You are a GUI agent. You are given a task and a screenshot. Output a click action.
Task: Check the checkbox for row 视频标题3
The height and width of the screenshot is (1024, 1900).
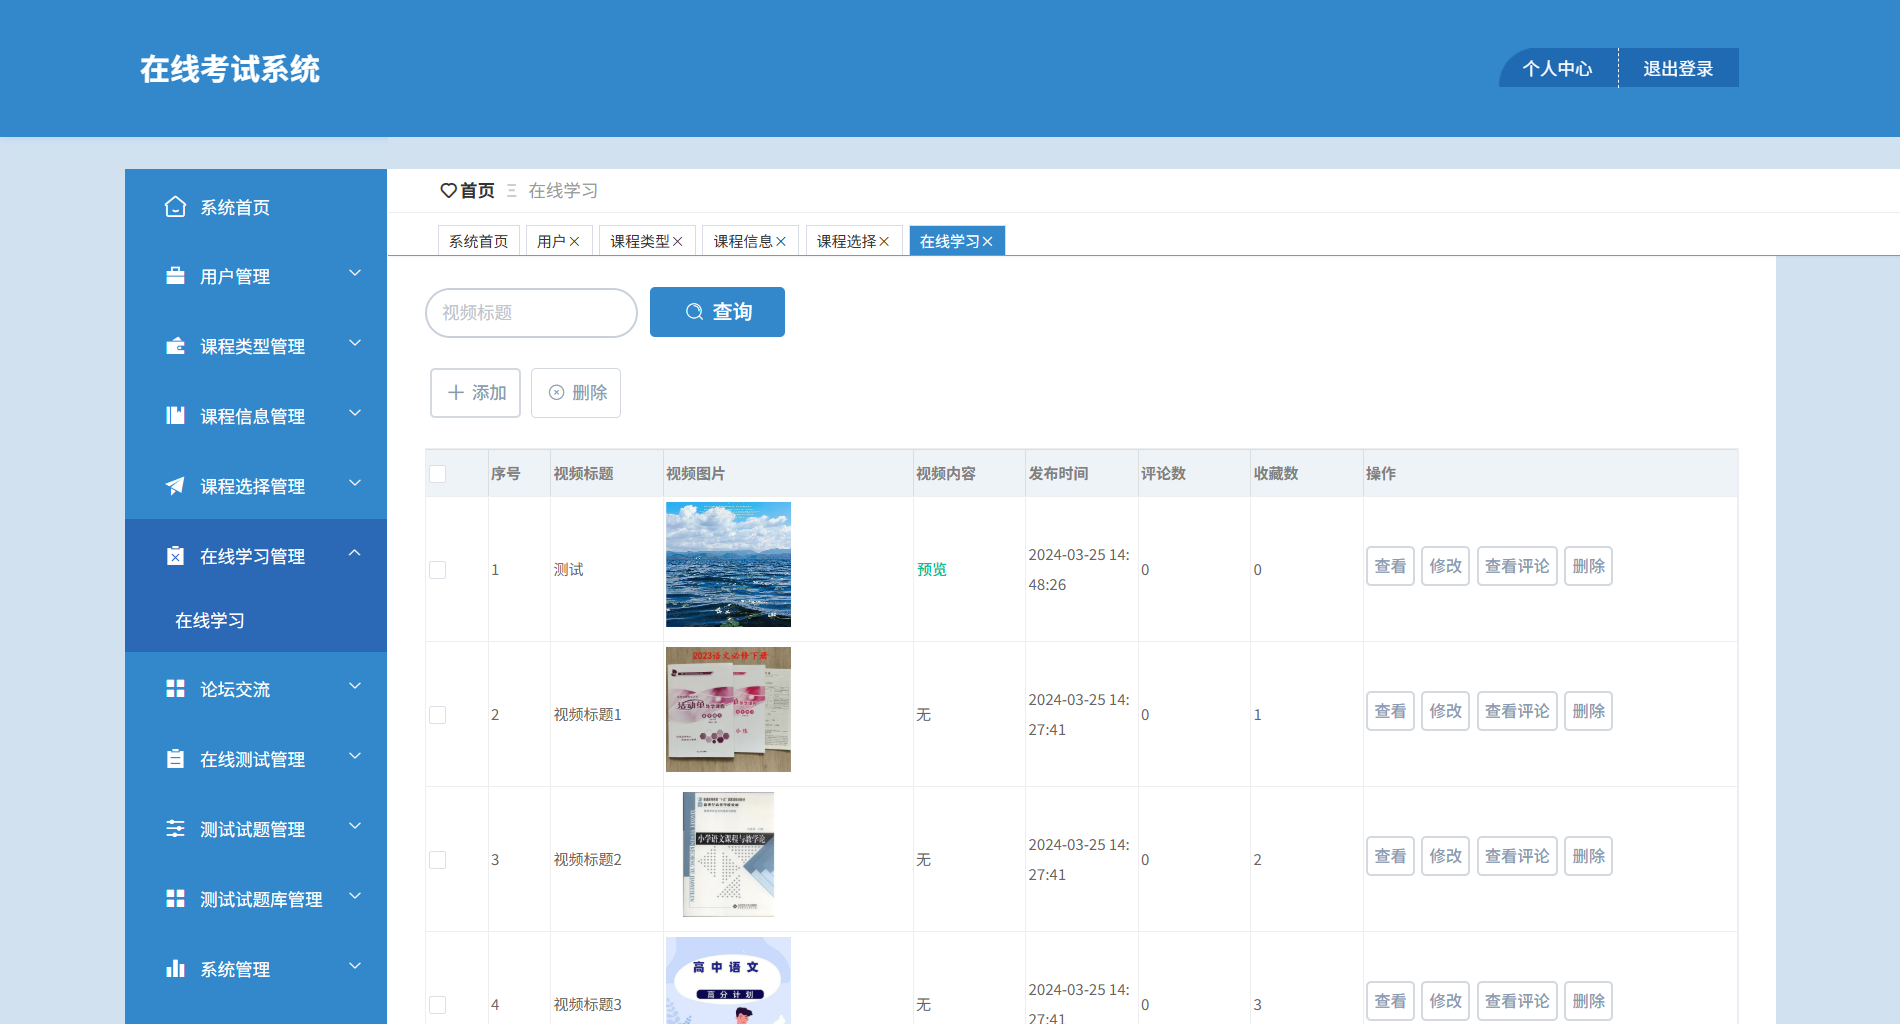(438, 1005)
